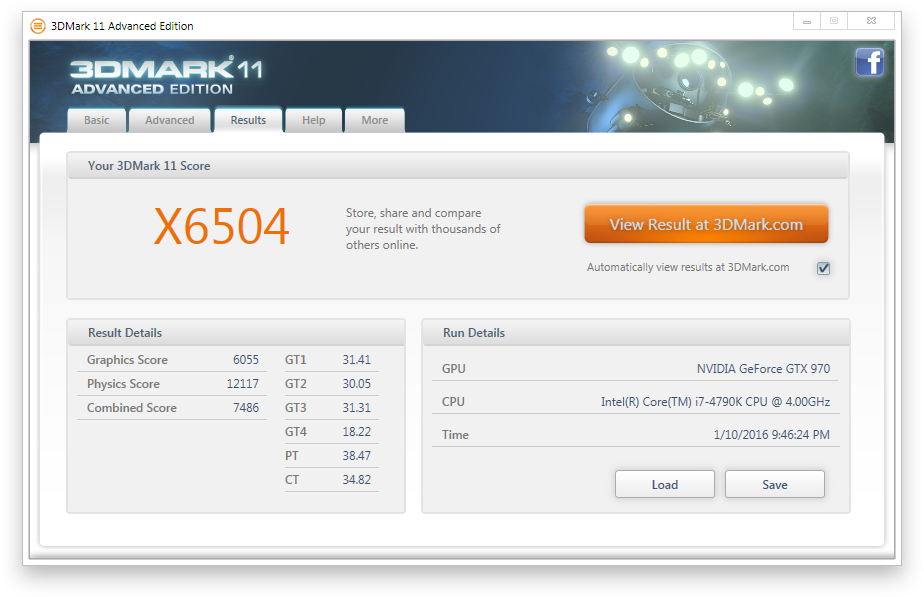
Task: Click the PT result 38.47
Action: coord(357,456)
